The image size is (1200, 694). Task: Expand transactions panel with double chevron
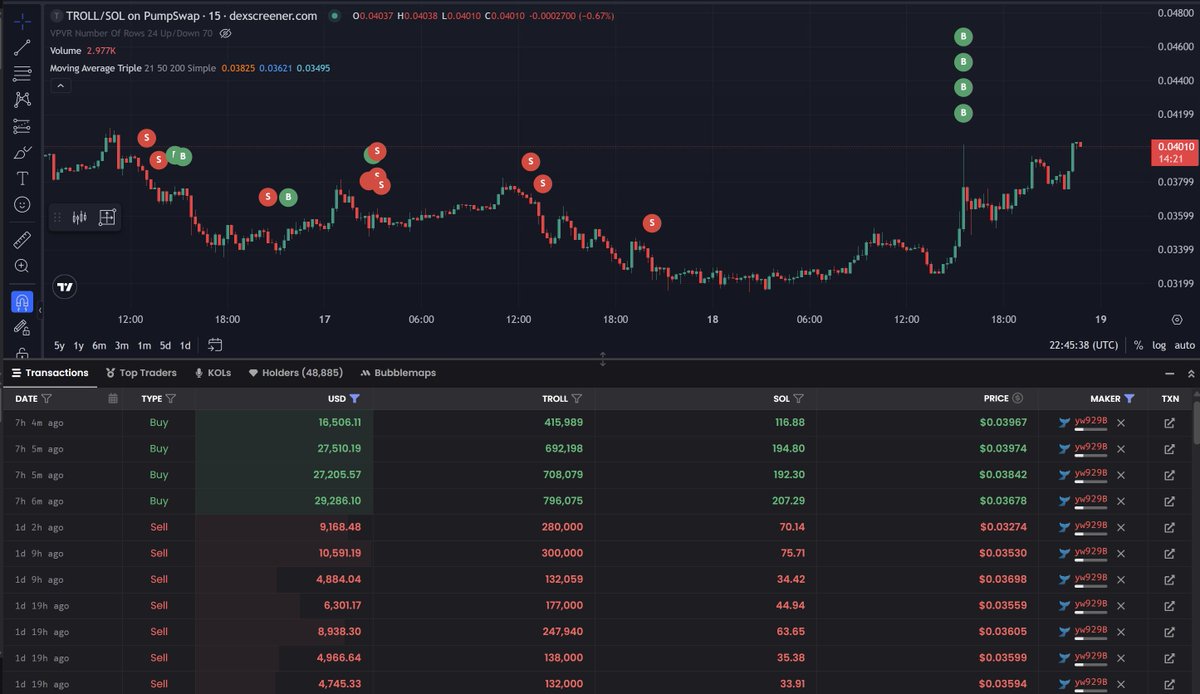coord(1191,372)
